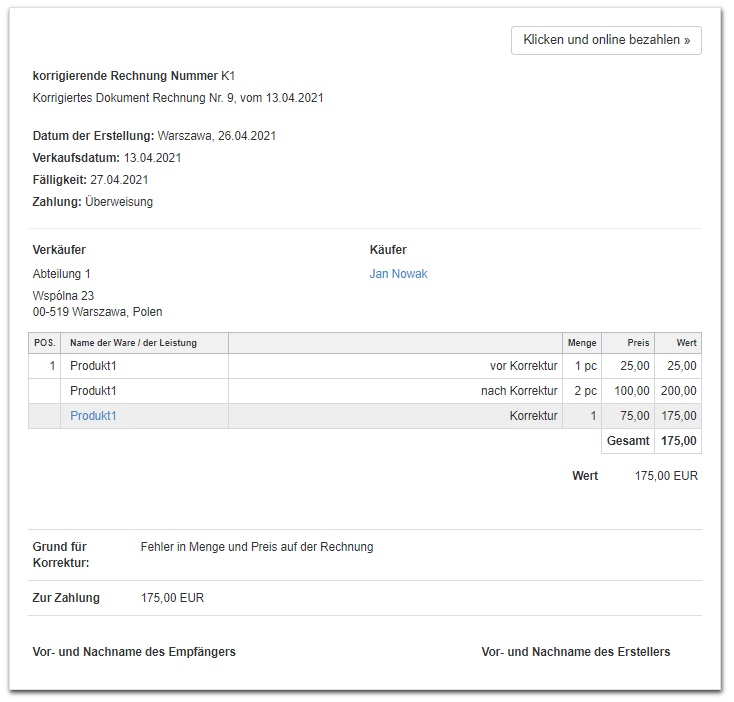734x702 pixels.
Task: Click the "vor Korrektur" table cell
Action: (517, 366)
